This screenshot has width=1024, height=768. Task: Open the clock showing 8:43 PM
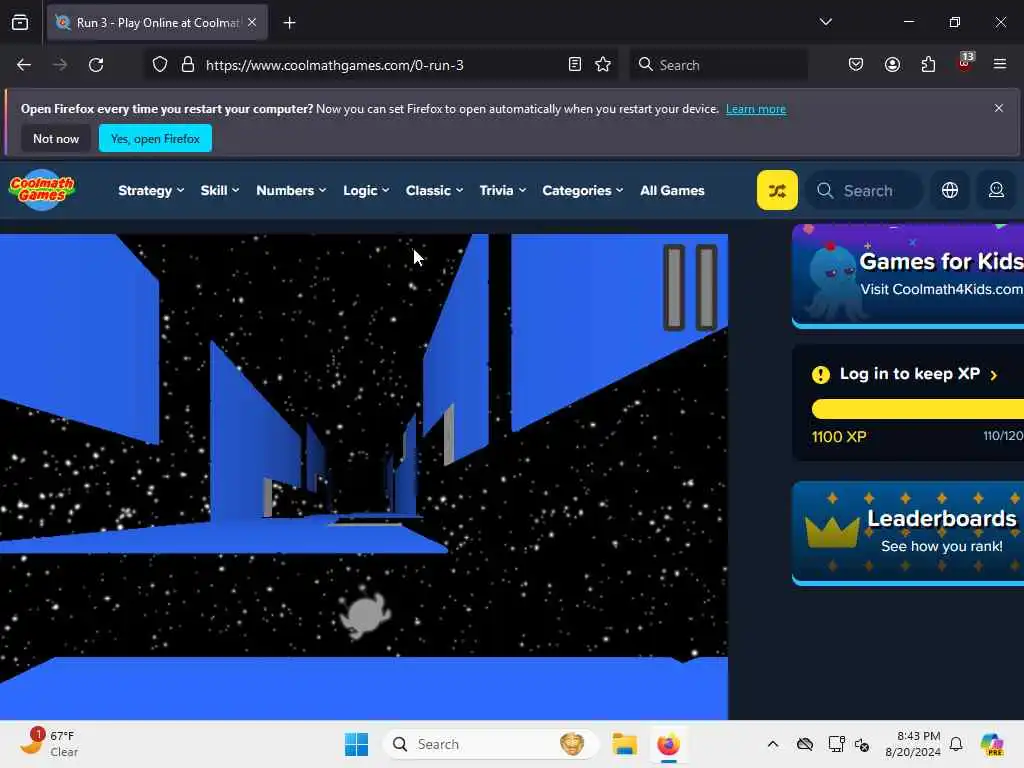912,744
